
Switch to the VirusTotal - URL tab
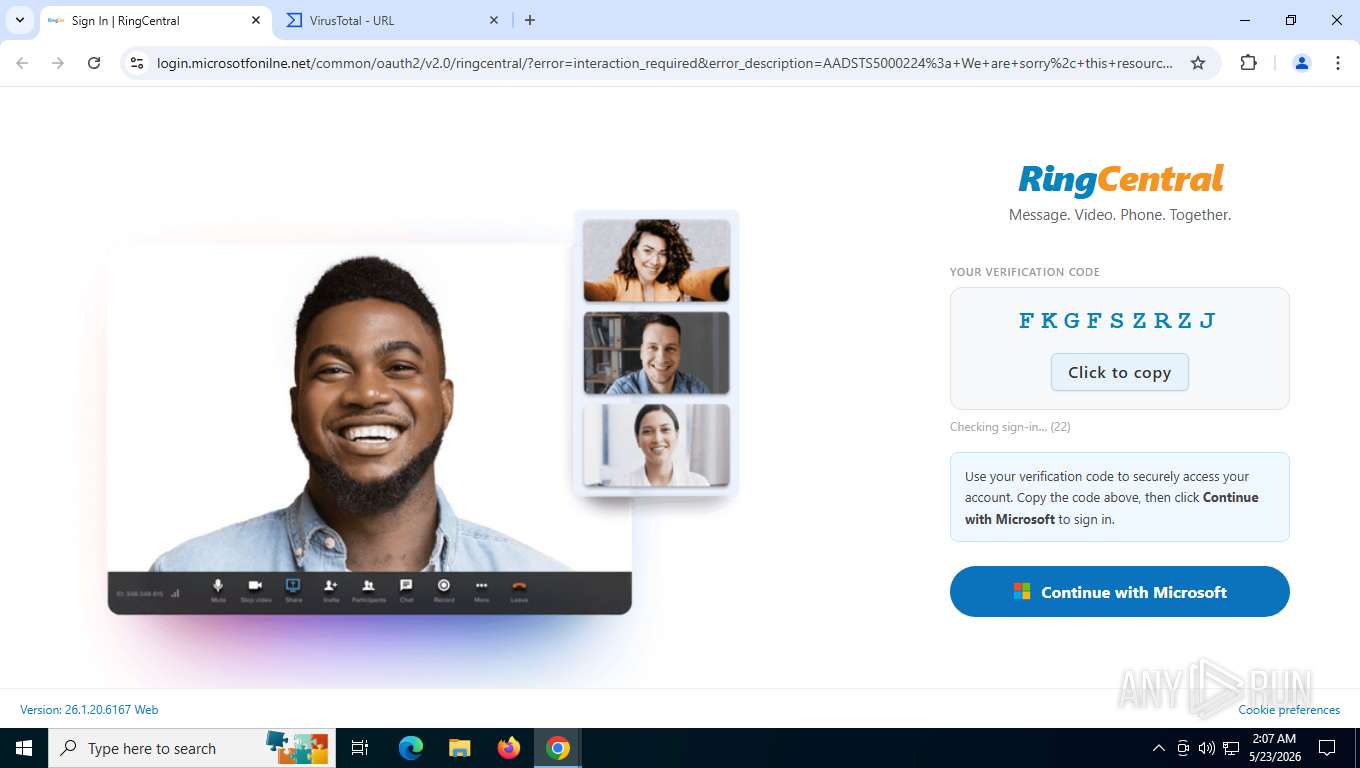coord(393,20)
